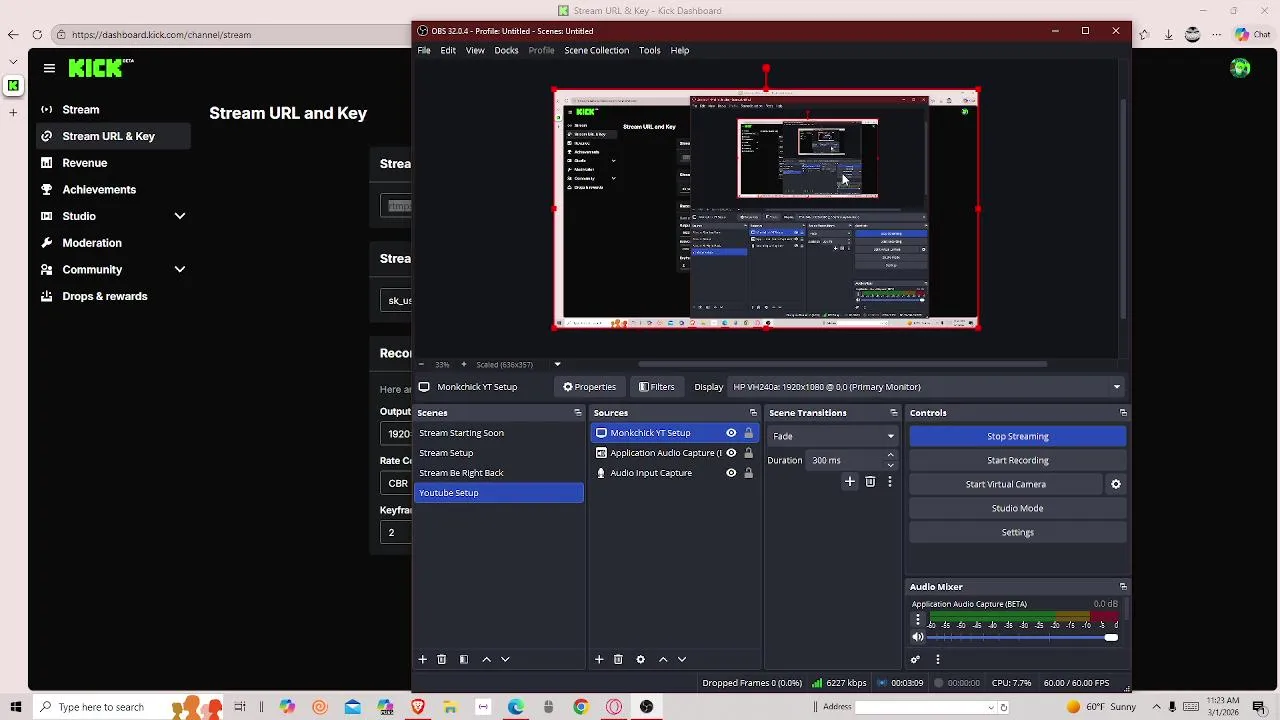
Task: Open OBS Settings button in Controls
Action: tap(1018, 532)
